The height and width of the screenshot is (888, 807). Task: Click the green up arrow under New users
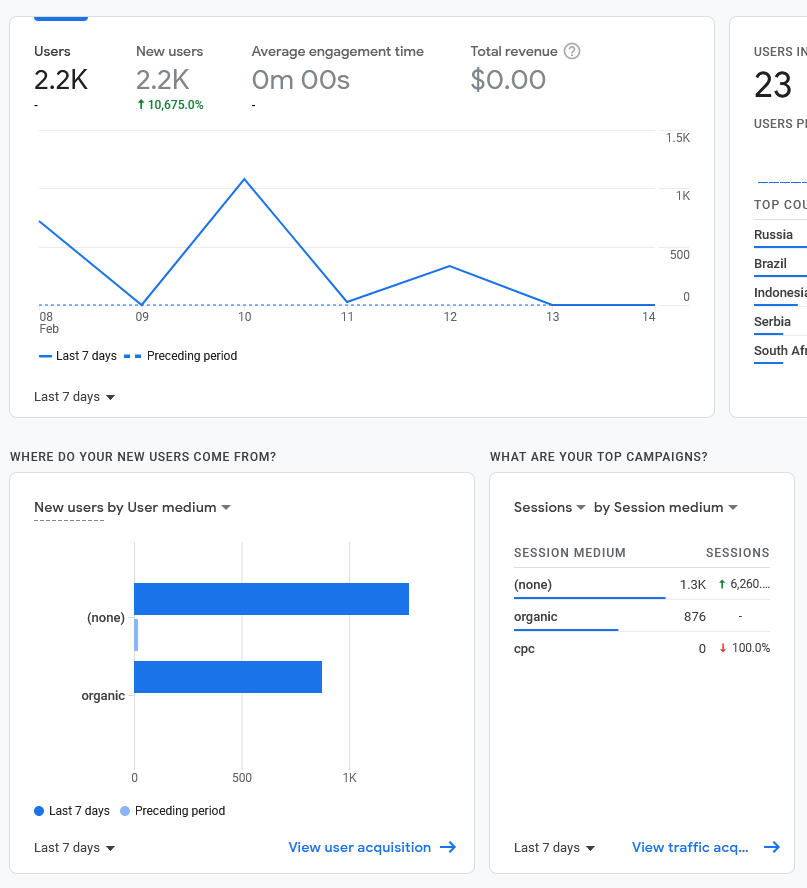141,105
